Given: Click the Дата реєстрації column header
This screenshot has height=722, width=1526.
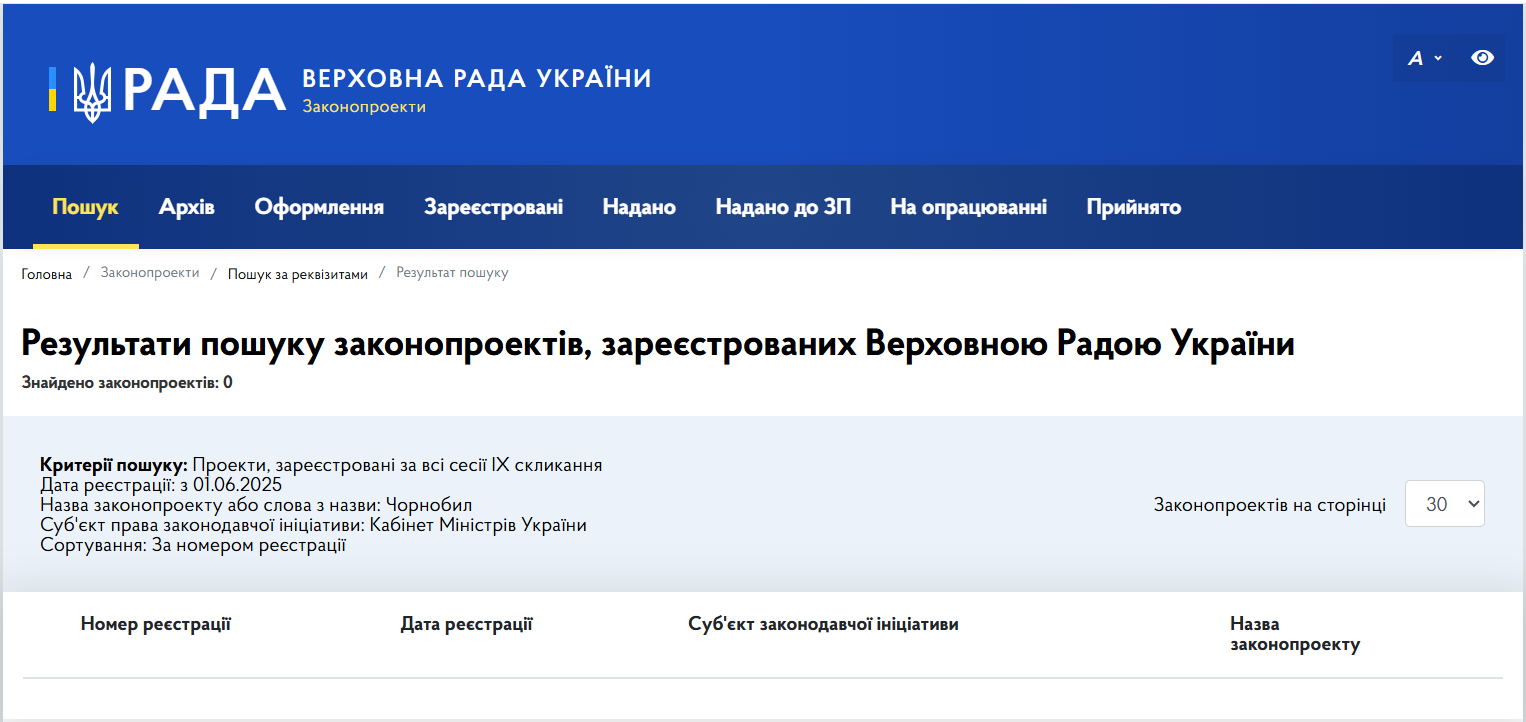Looking at the screenshot, I should click(x=466, y=623).
